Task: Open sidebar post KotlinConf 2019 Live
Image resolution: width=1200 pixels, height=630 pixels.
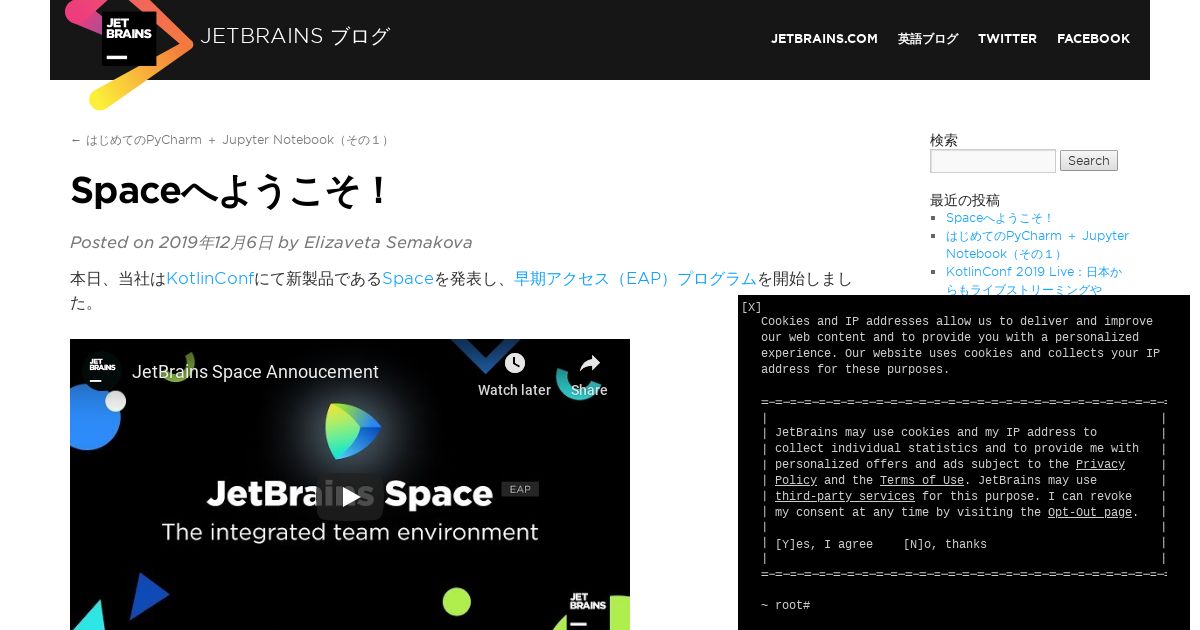Action: (1034, 281)
